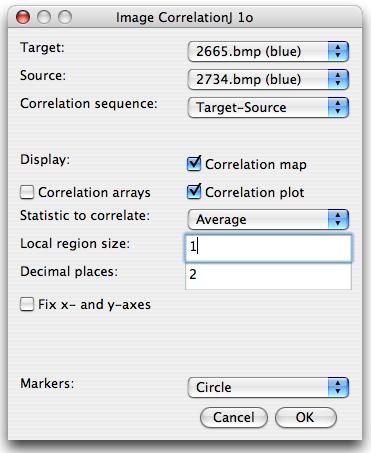
Task: Expand the Correlation sequence dropdown
Action: coord(268,107)
